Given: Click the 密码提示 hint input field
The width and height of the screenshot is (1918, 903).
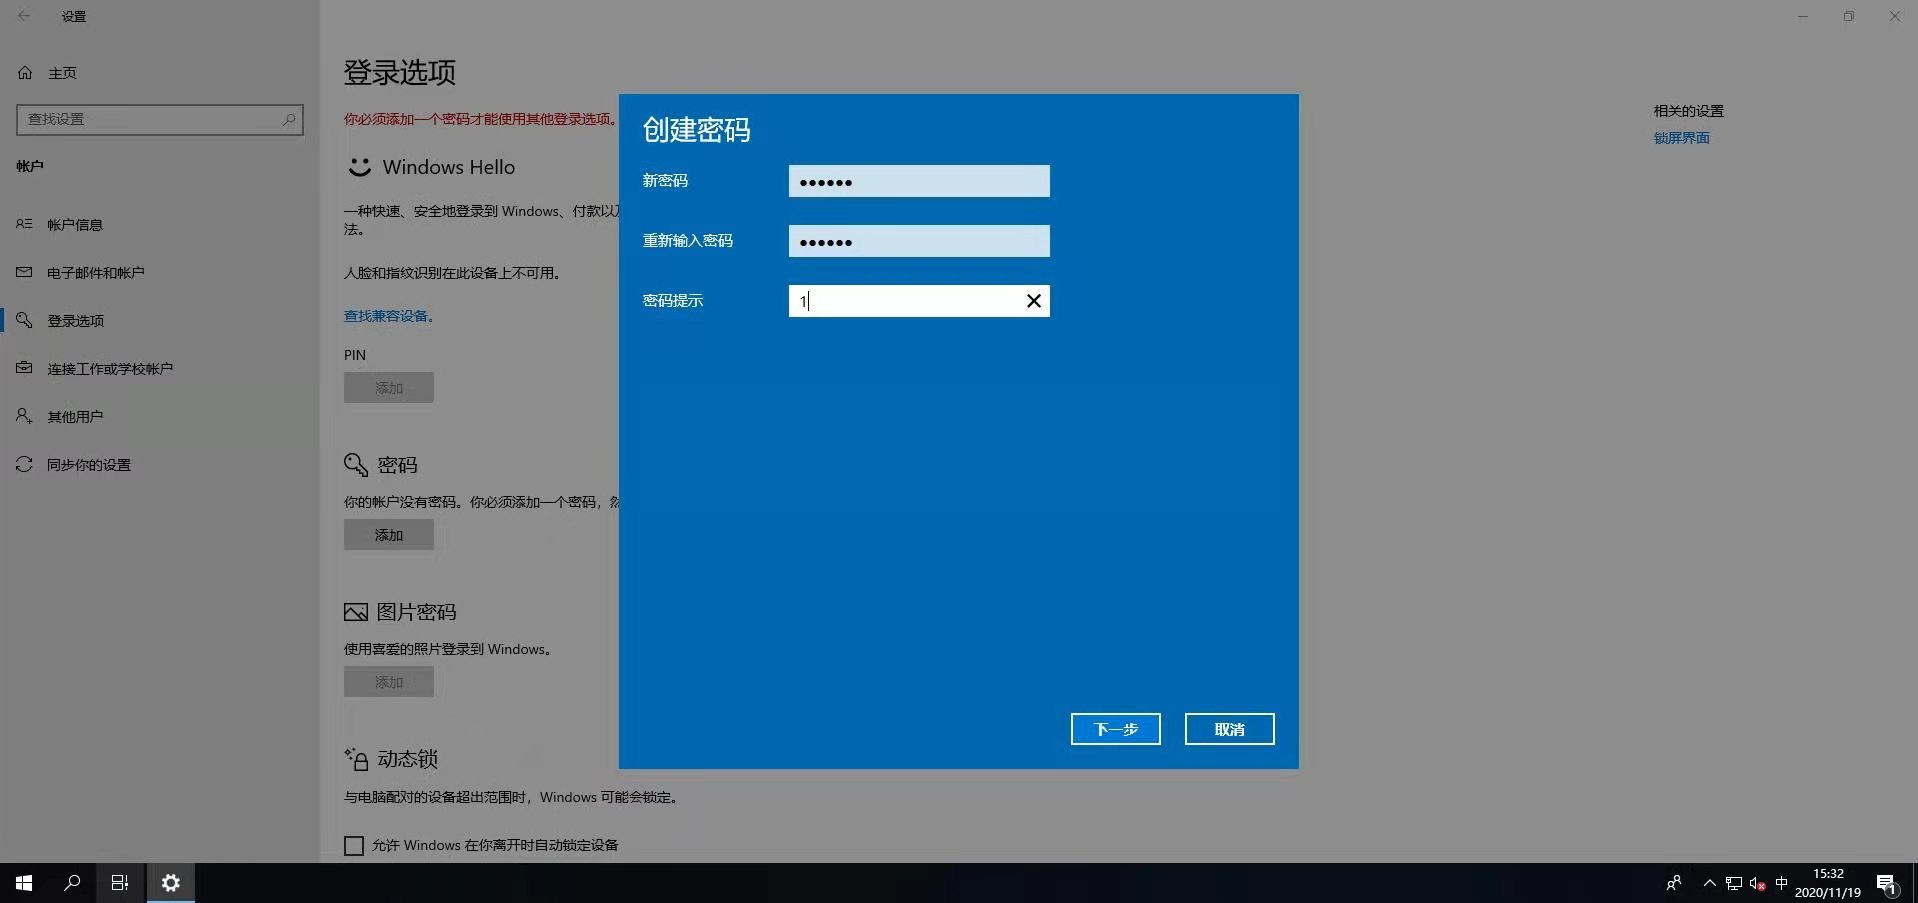Looking at the screenshot, I should [x=919, y=301].
